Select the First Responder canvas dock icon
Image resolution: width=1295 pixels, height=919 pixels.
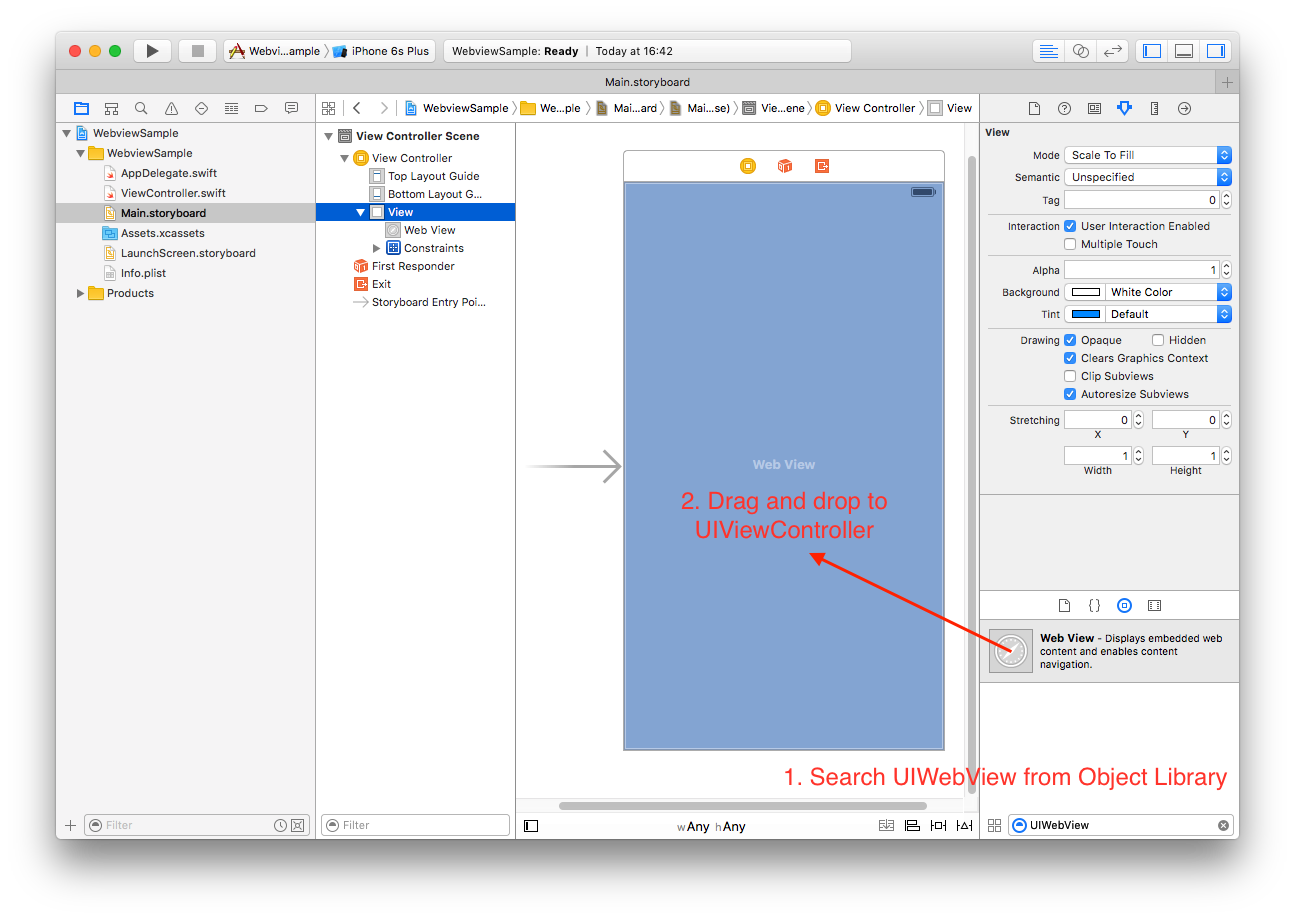coord(785,166)
